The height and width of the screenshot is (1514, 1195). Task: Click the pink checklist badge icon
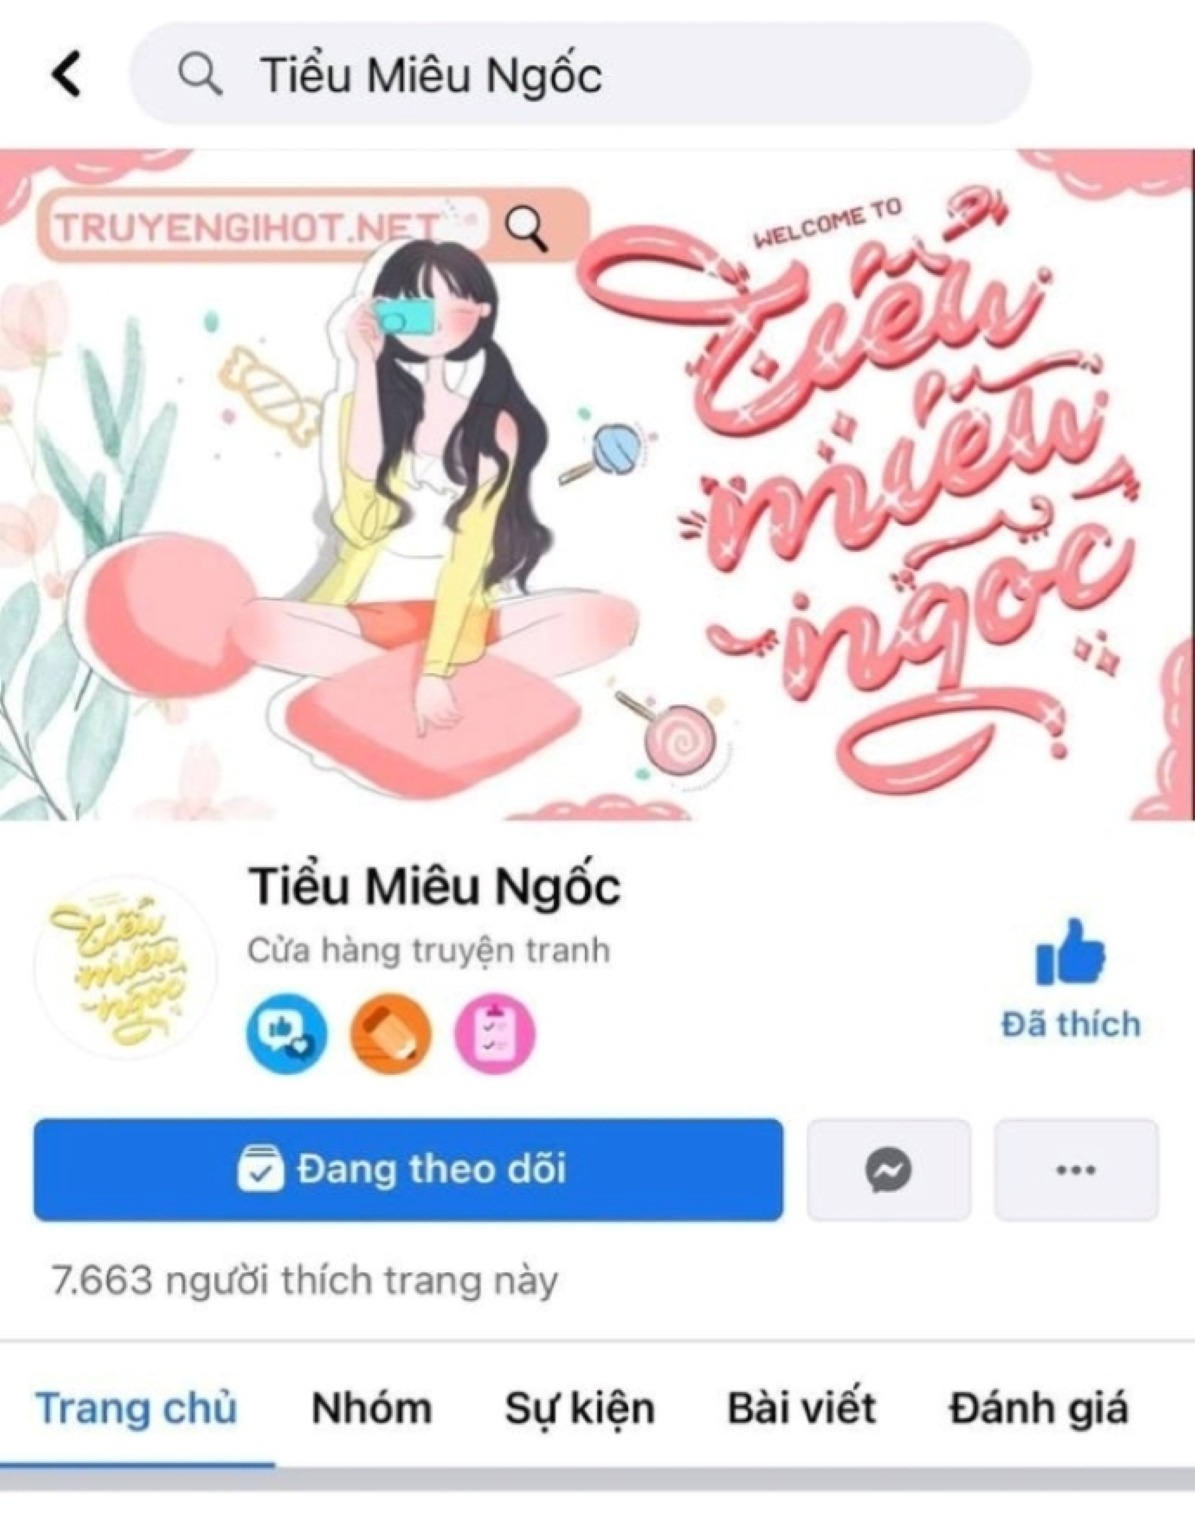[495, 1033]
